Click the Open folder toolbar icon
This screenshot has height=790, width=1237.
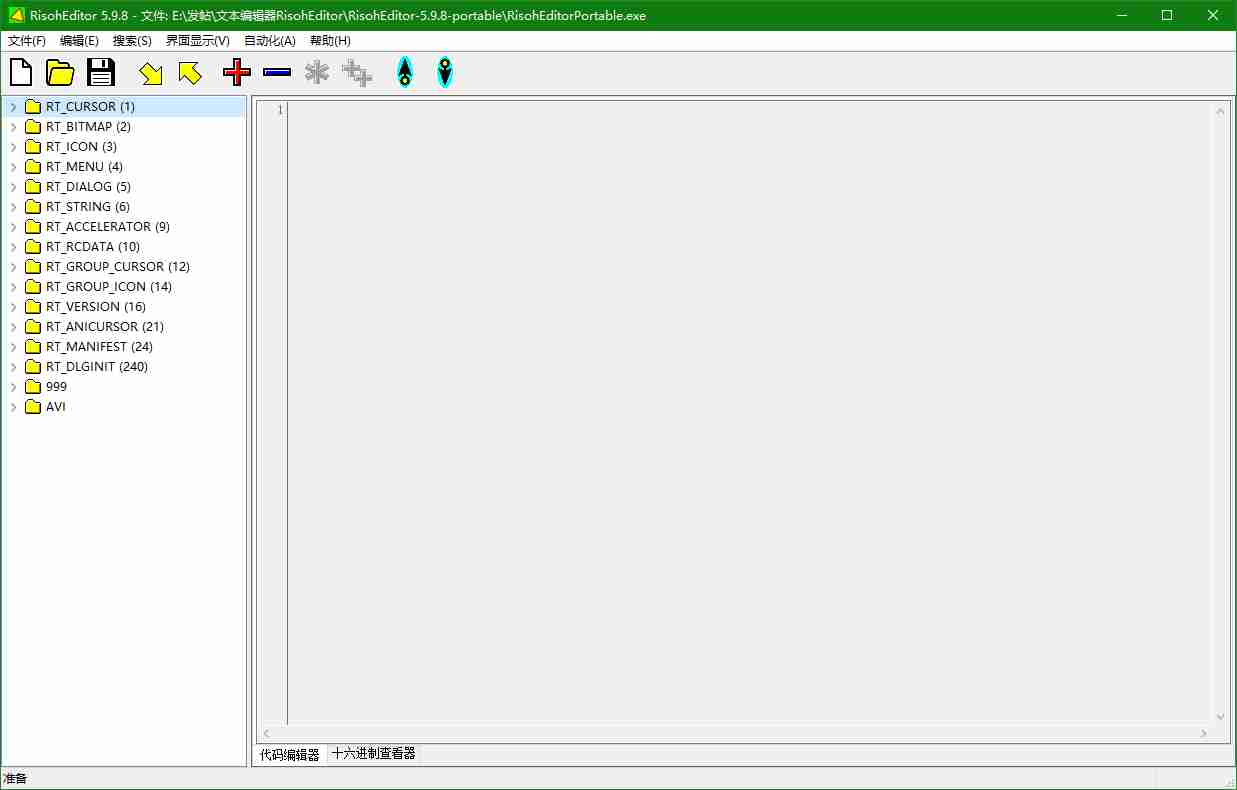(61, 72)
